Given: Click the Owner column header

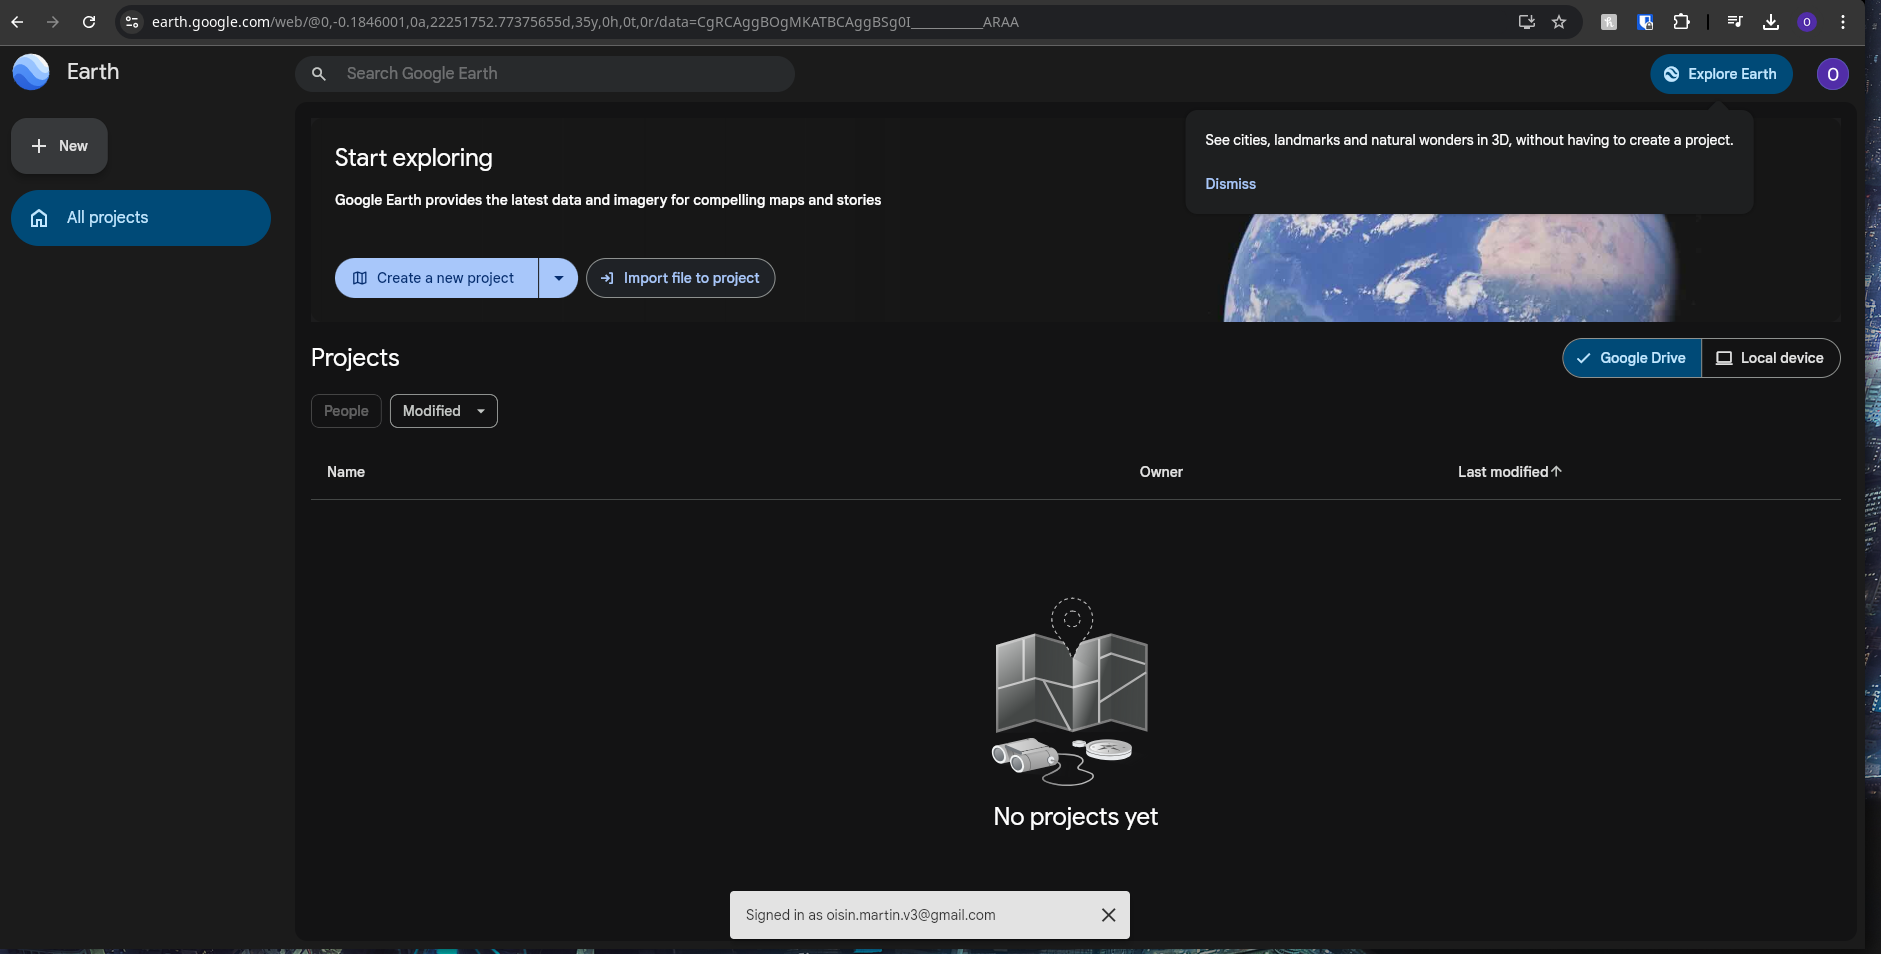Looking at the screenshot, I should coord(1161,472).
